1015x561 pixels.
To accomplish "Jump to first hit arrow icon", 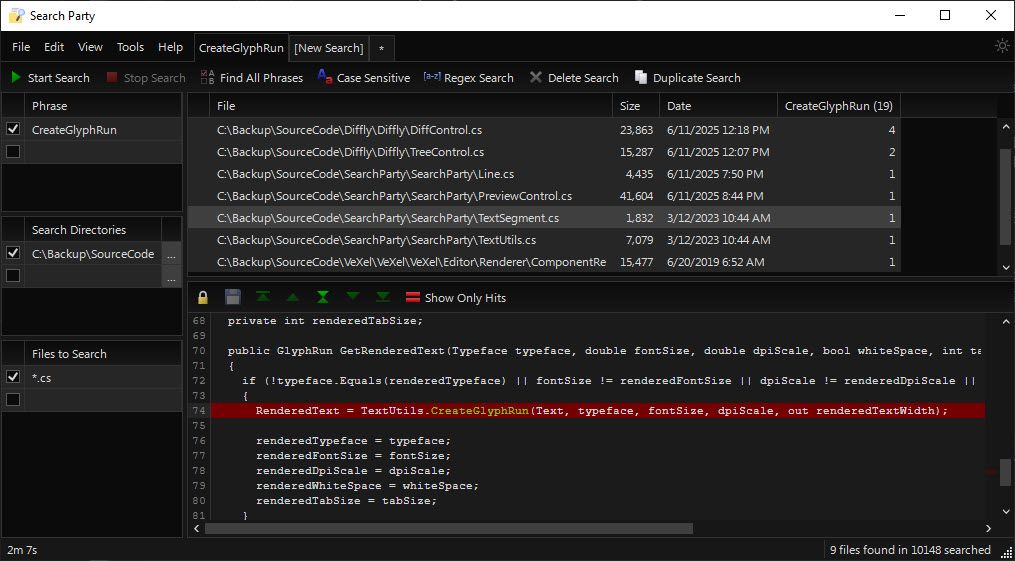I will [x=263, y=296].
